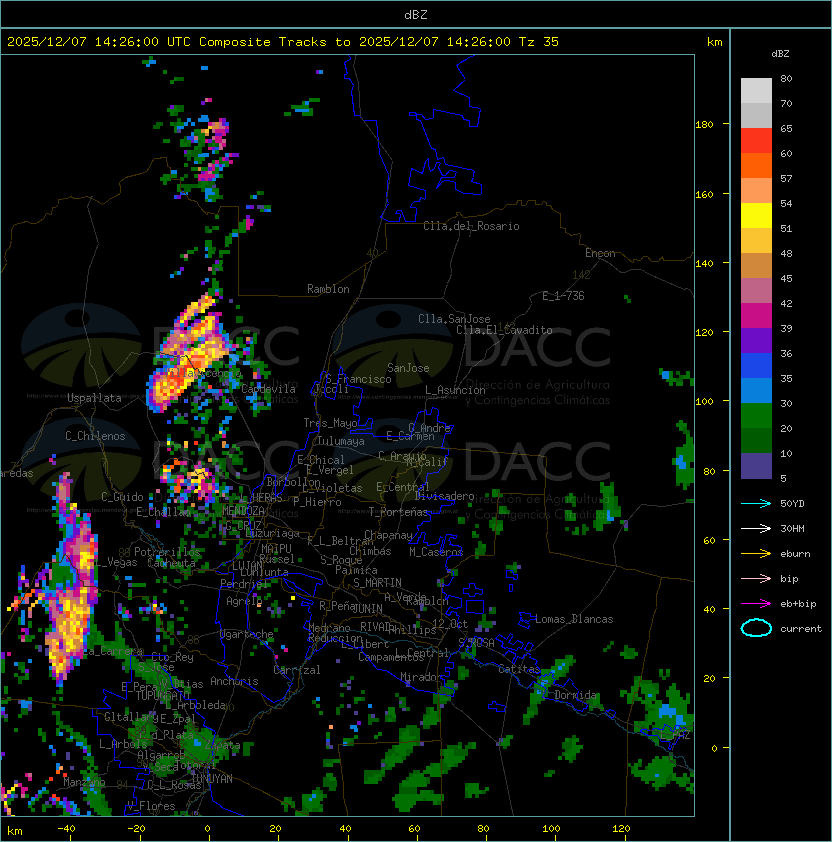Viewport: 832px width, 842px height.
Task: Click the cyan ellipse next to 'current'
Action: point(756,628)
